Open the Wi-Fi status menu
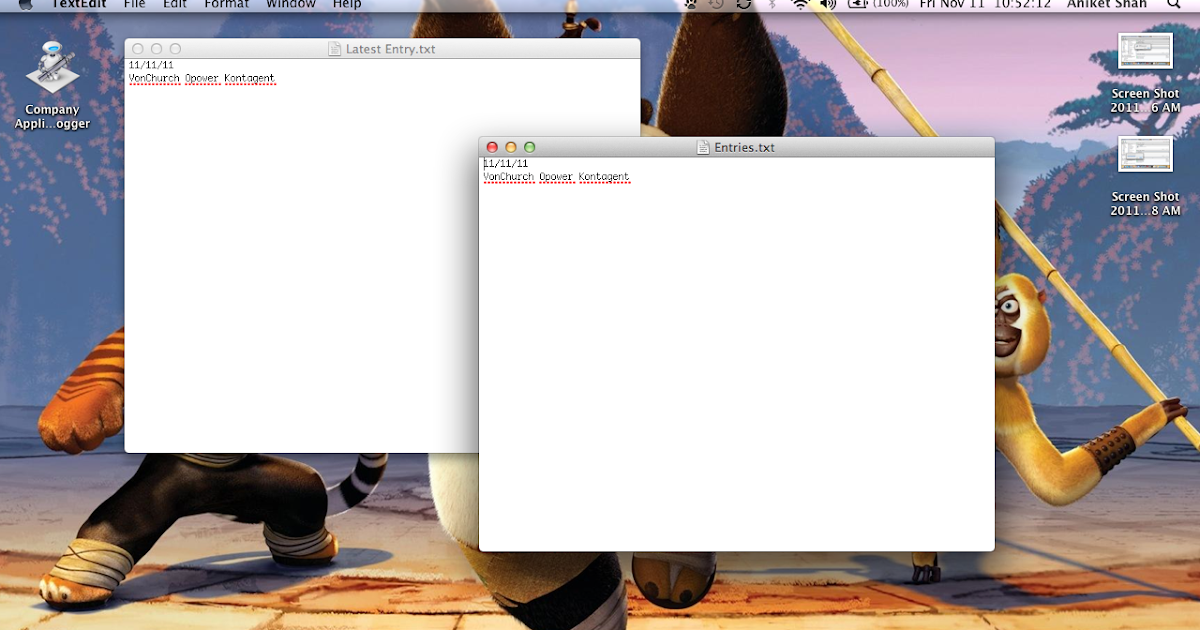The height and width of the screenshot is (630, 1200). [800, 4]
